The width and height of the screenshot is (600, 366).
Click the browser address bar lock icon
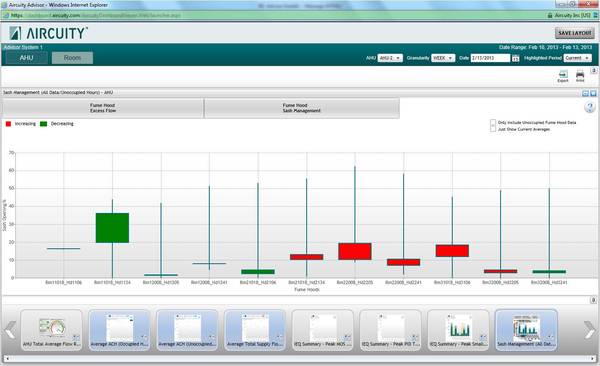click(x=550, y=15)
